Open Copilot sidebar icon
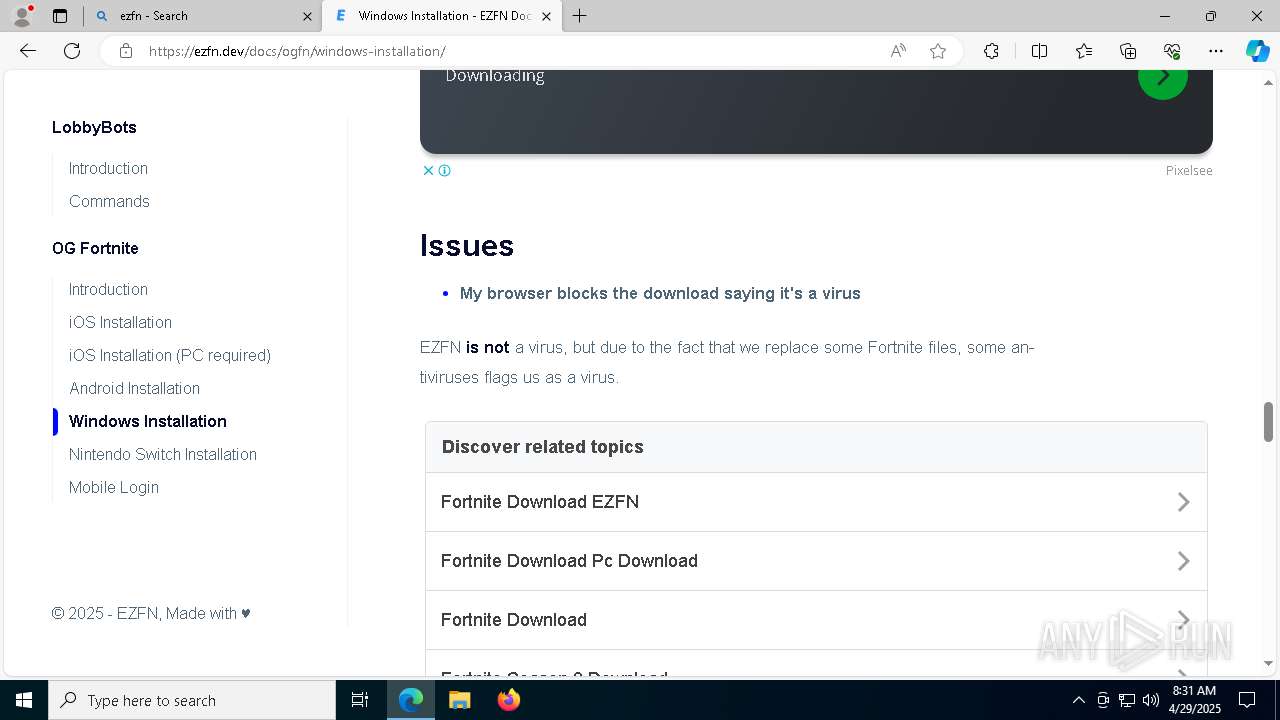 coord(1257,51)
